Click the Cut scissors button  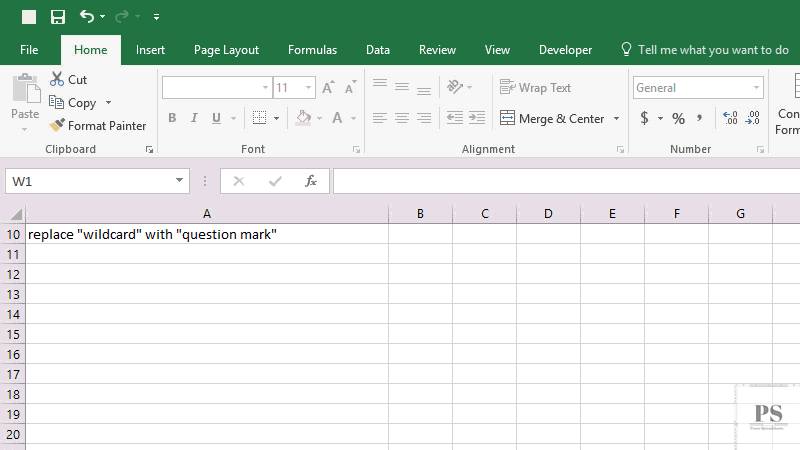click(x=68, y=80)
